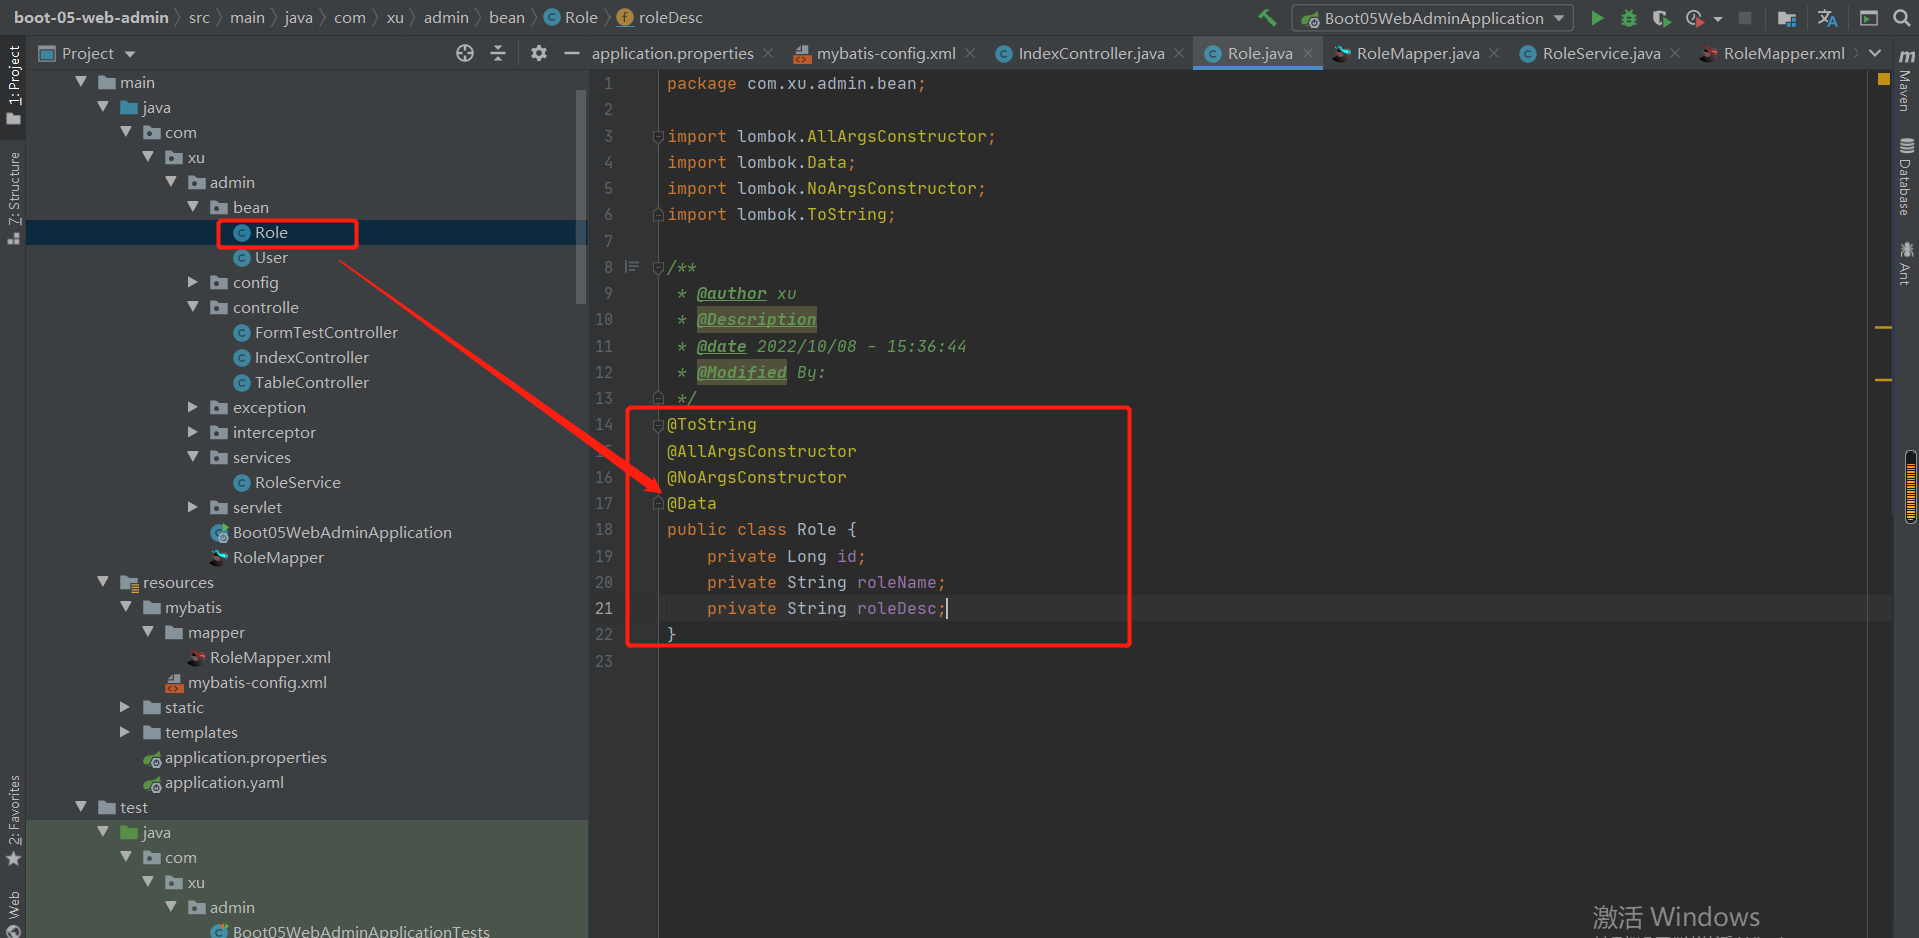Collapse the bean package node
The image size is (1919, 938).
pos(193,207)
